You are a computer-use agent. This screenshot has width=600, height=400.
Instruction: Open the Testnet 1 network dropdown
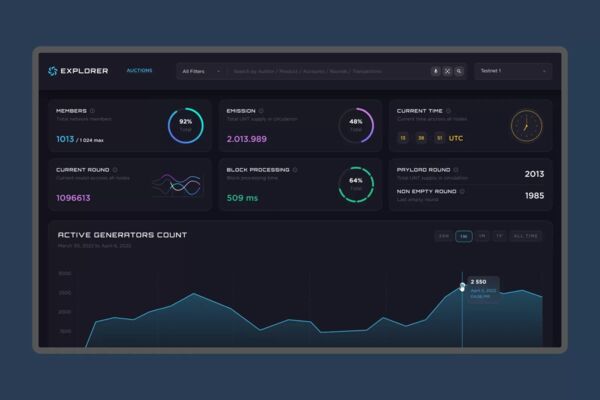pyautogui.click(x=513, y=71)
